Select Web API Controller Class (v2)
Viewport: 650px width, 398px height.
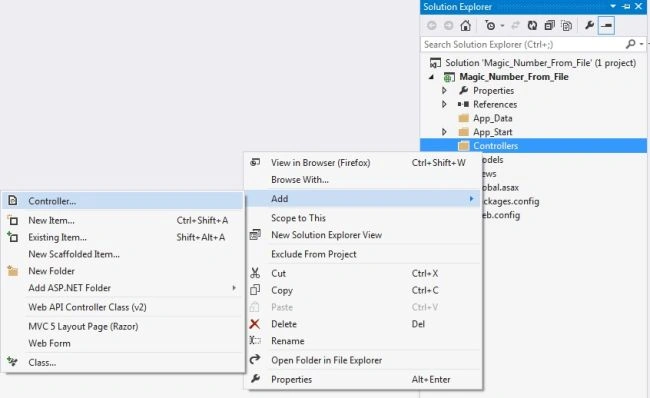(x=123, y=307)
